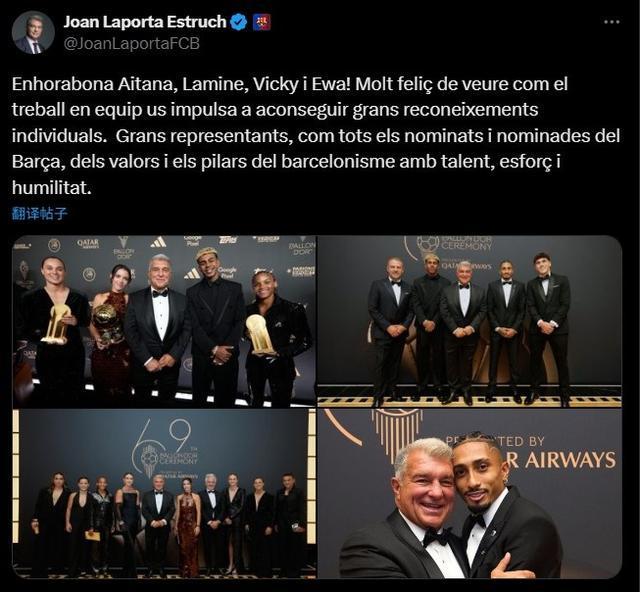The height and width of the screenshot is (592, 640).
Task: Open the three-dot more options menu
Action: pos(611,22)
